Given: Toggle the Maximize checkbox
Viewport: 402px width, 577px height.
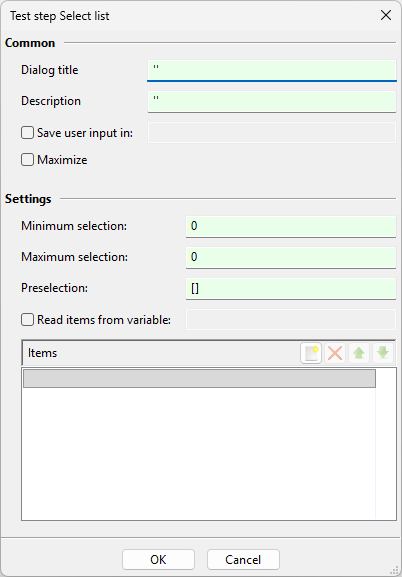Looking at the screenshot, I should point(27,160).
